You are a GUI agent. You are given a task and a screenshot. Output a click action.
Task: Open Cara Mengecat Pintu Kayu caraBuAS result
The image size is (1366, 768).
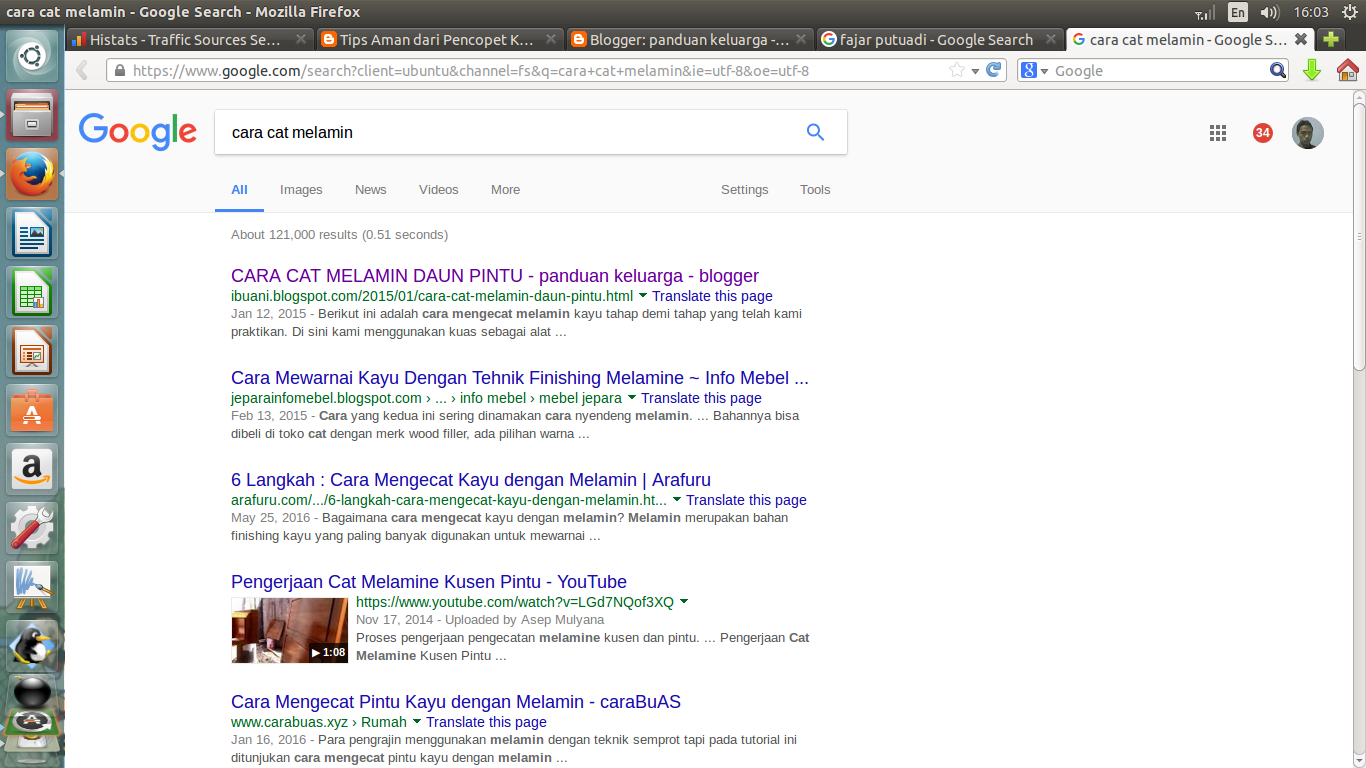456,702
